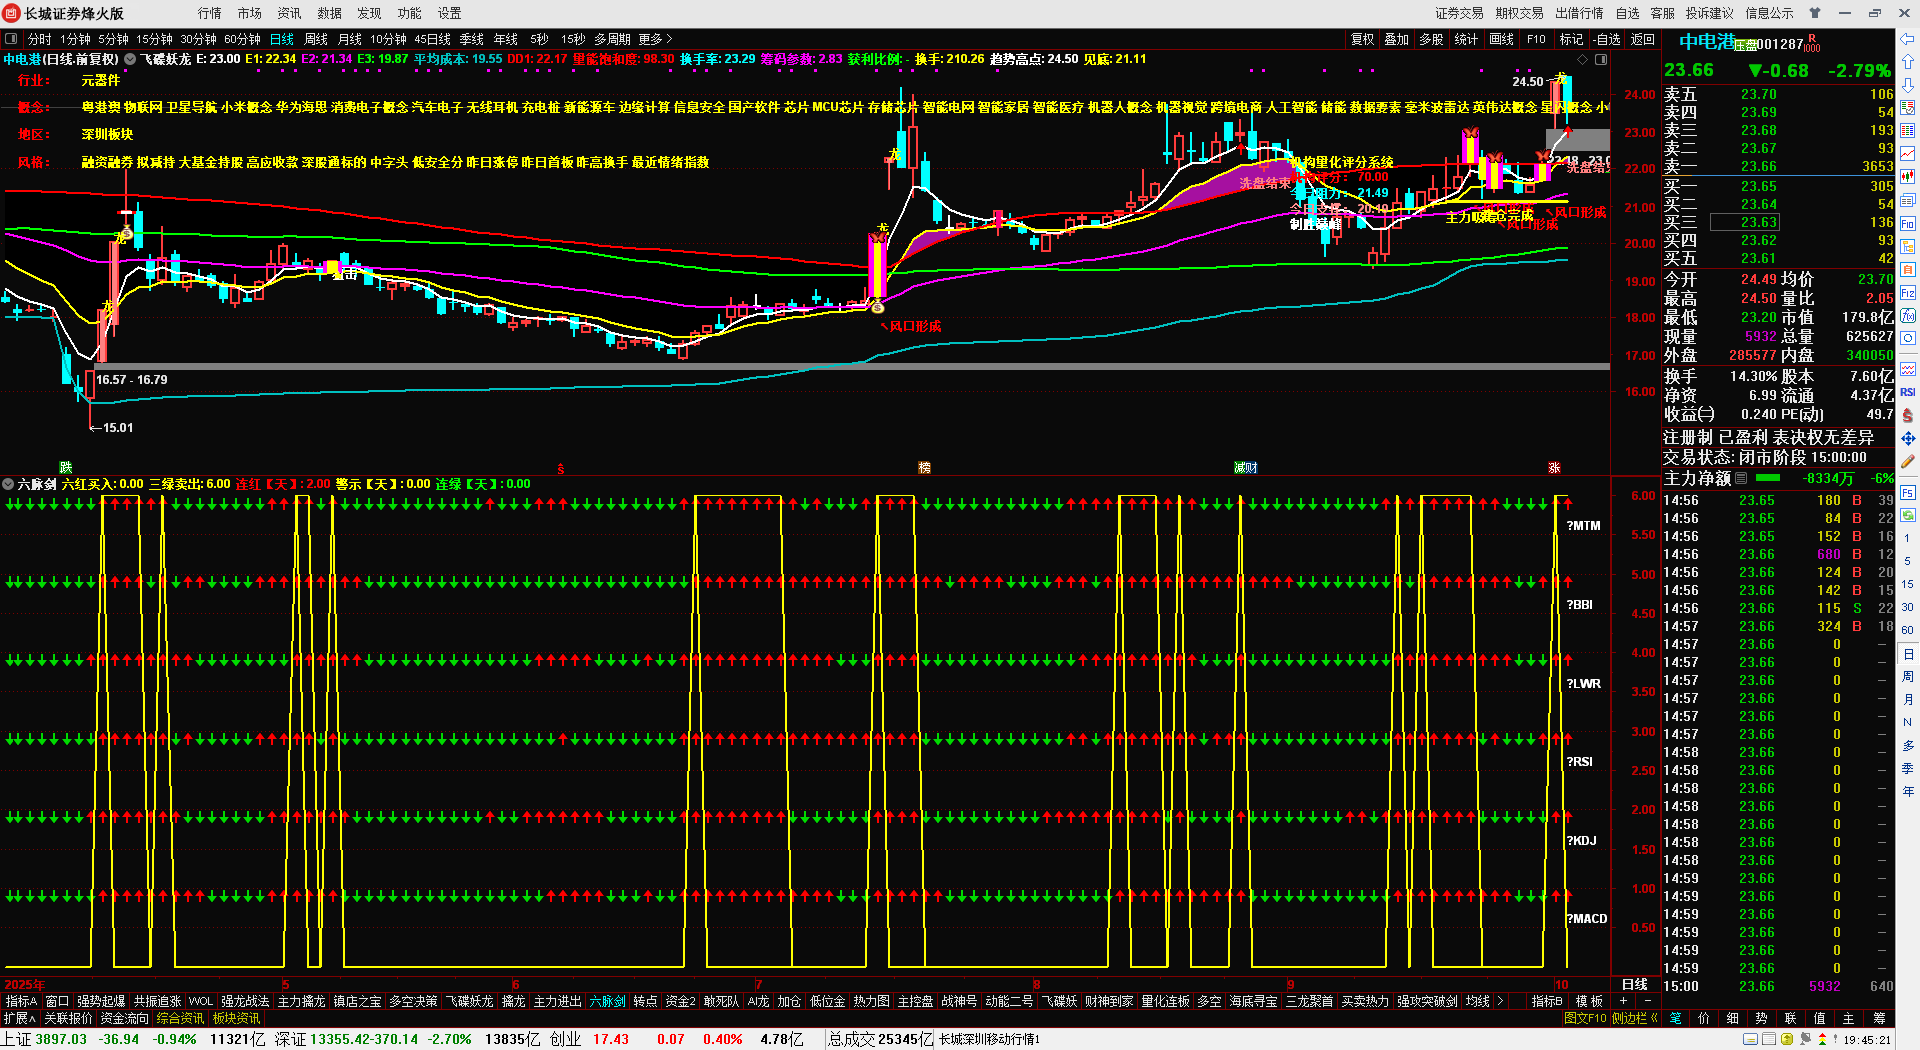Click the small square icon before 分时
Screen dimensions: 1920x1050
[x=11, y=39]
